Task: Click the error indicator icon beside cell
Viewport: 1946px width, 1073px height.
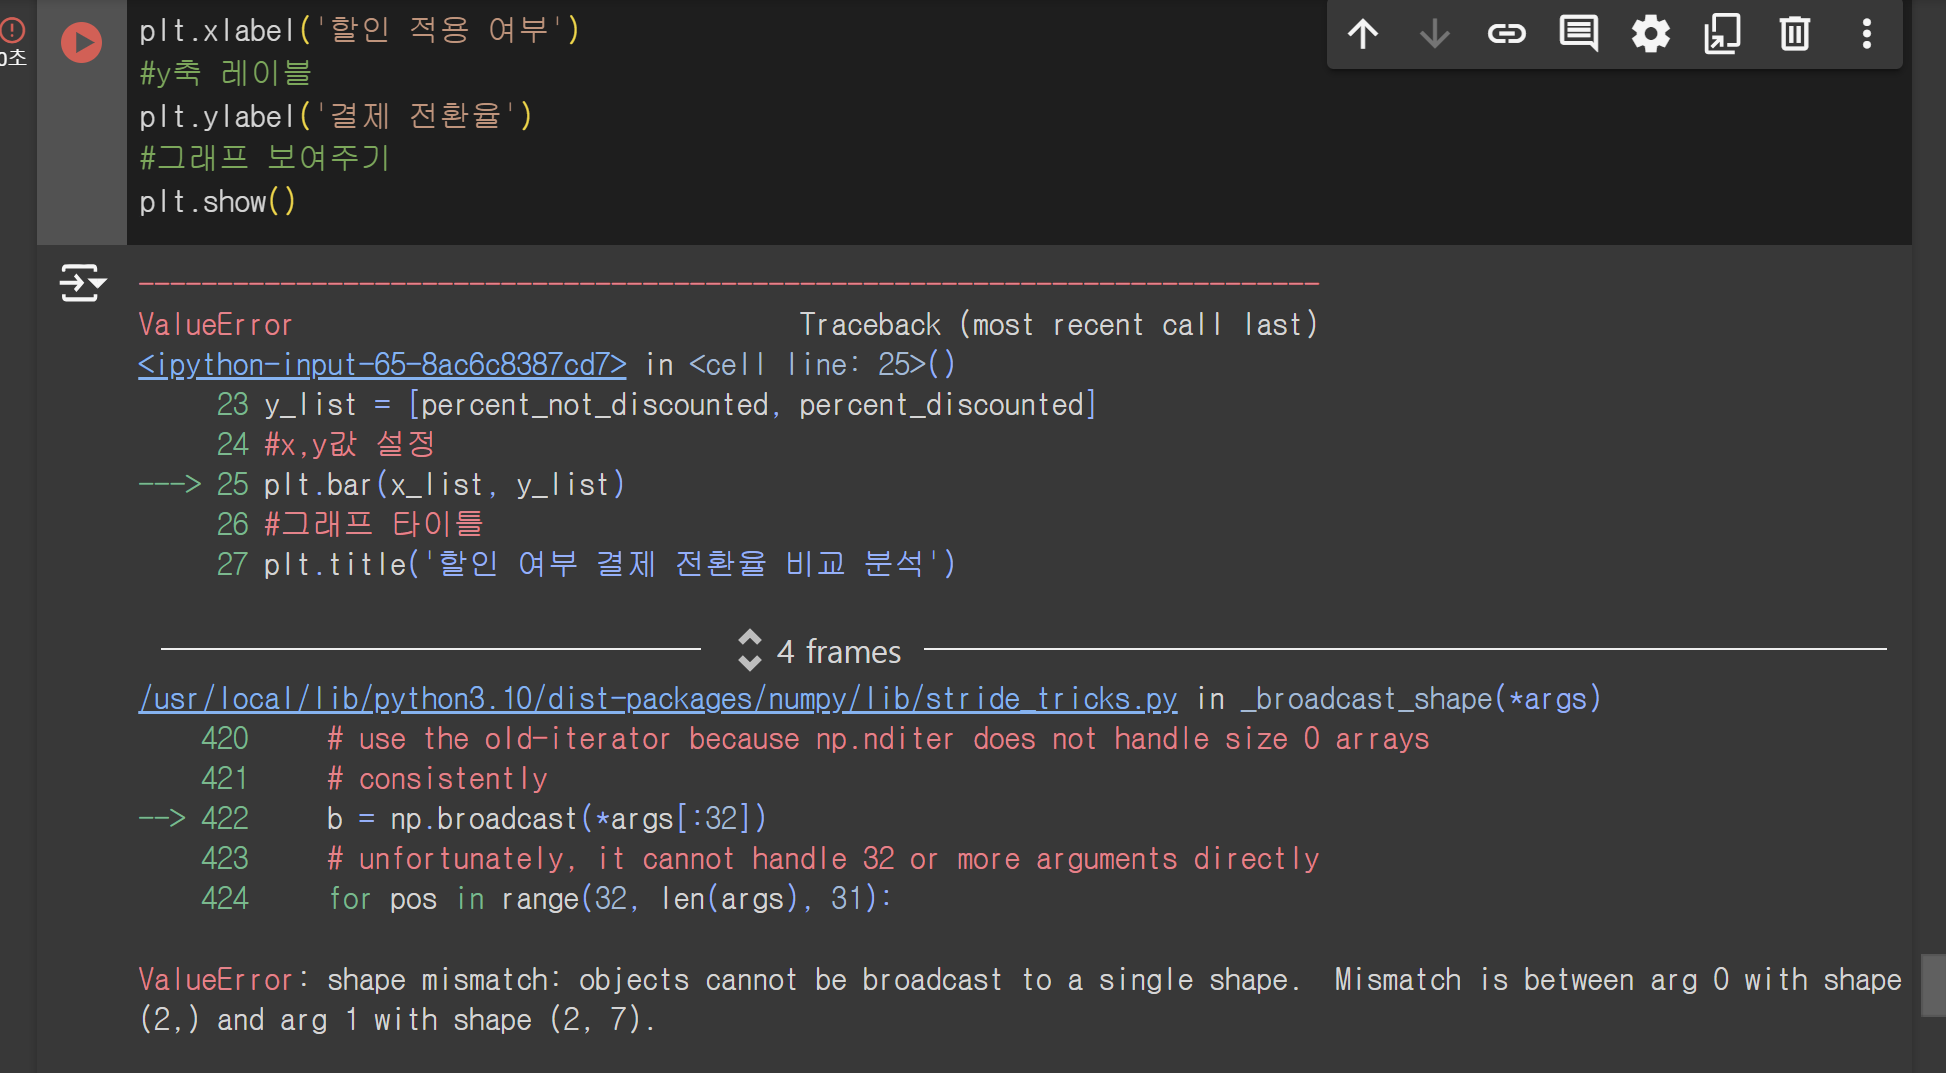Action: pyautogui.click(x=13, y=31)
